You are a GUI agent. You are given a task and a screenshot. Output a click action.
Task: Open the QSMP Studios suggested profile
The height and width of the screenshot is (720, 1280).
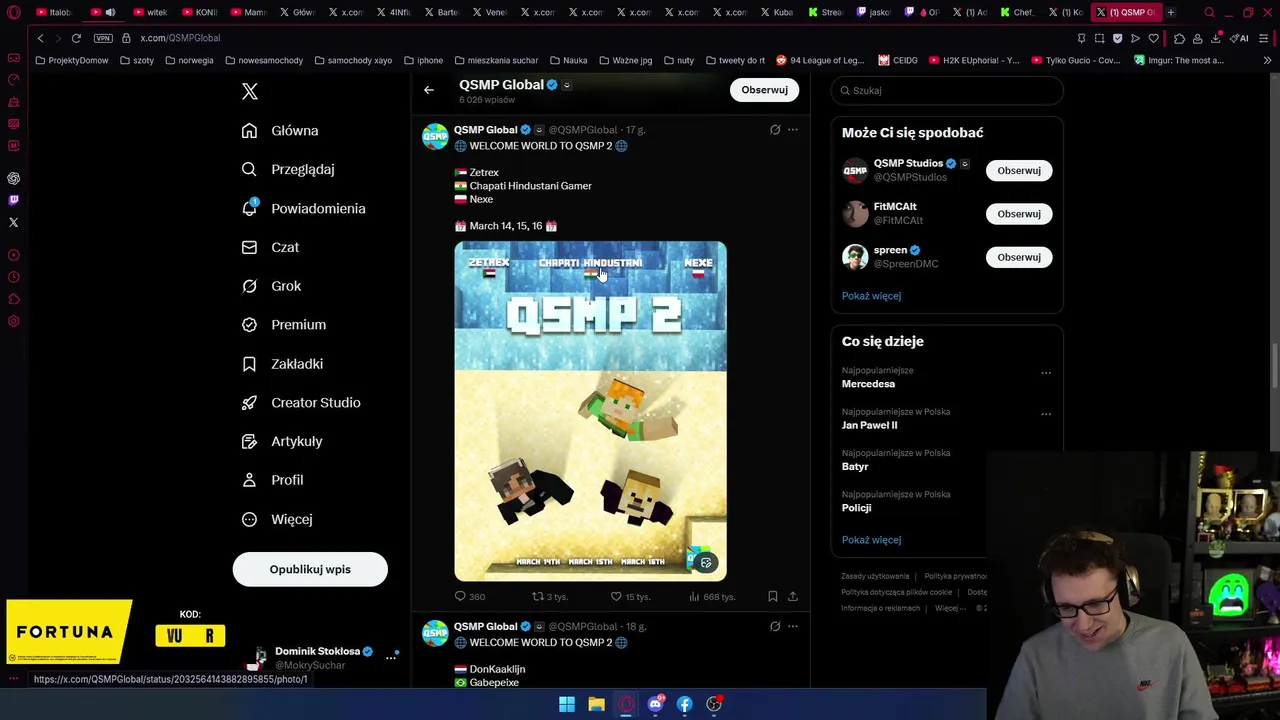(x=908, y=164)
